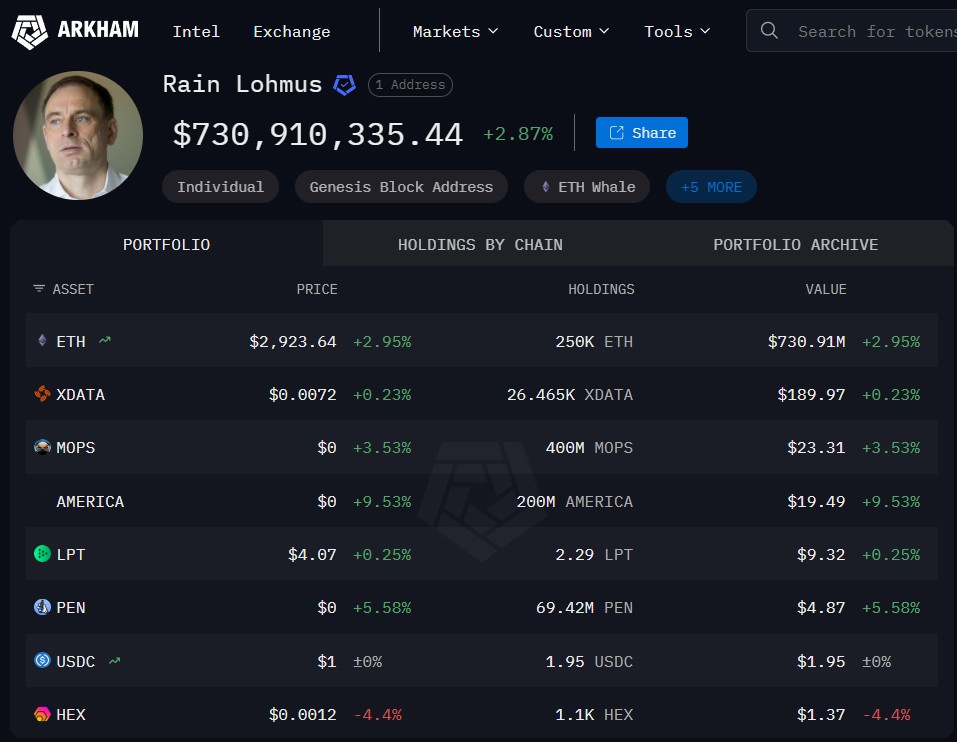Click the trend chart icon beside ETH

tap(105, 340)
